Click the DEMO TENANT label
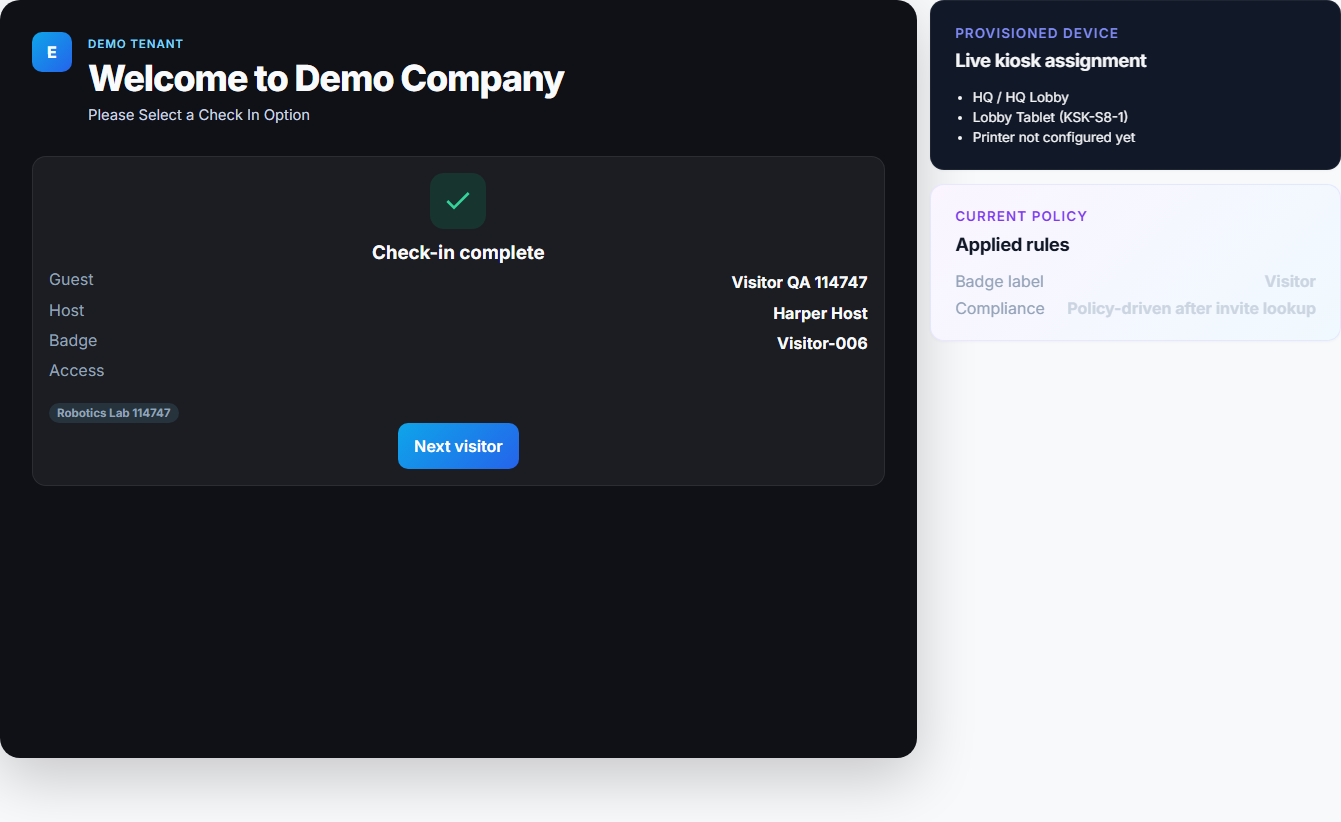 (x=136, y=44)
